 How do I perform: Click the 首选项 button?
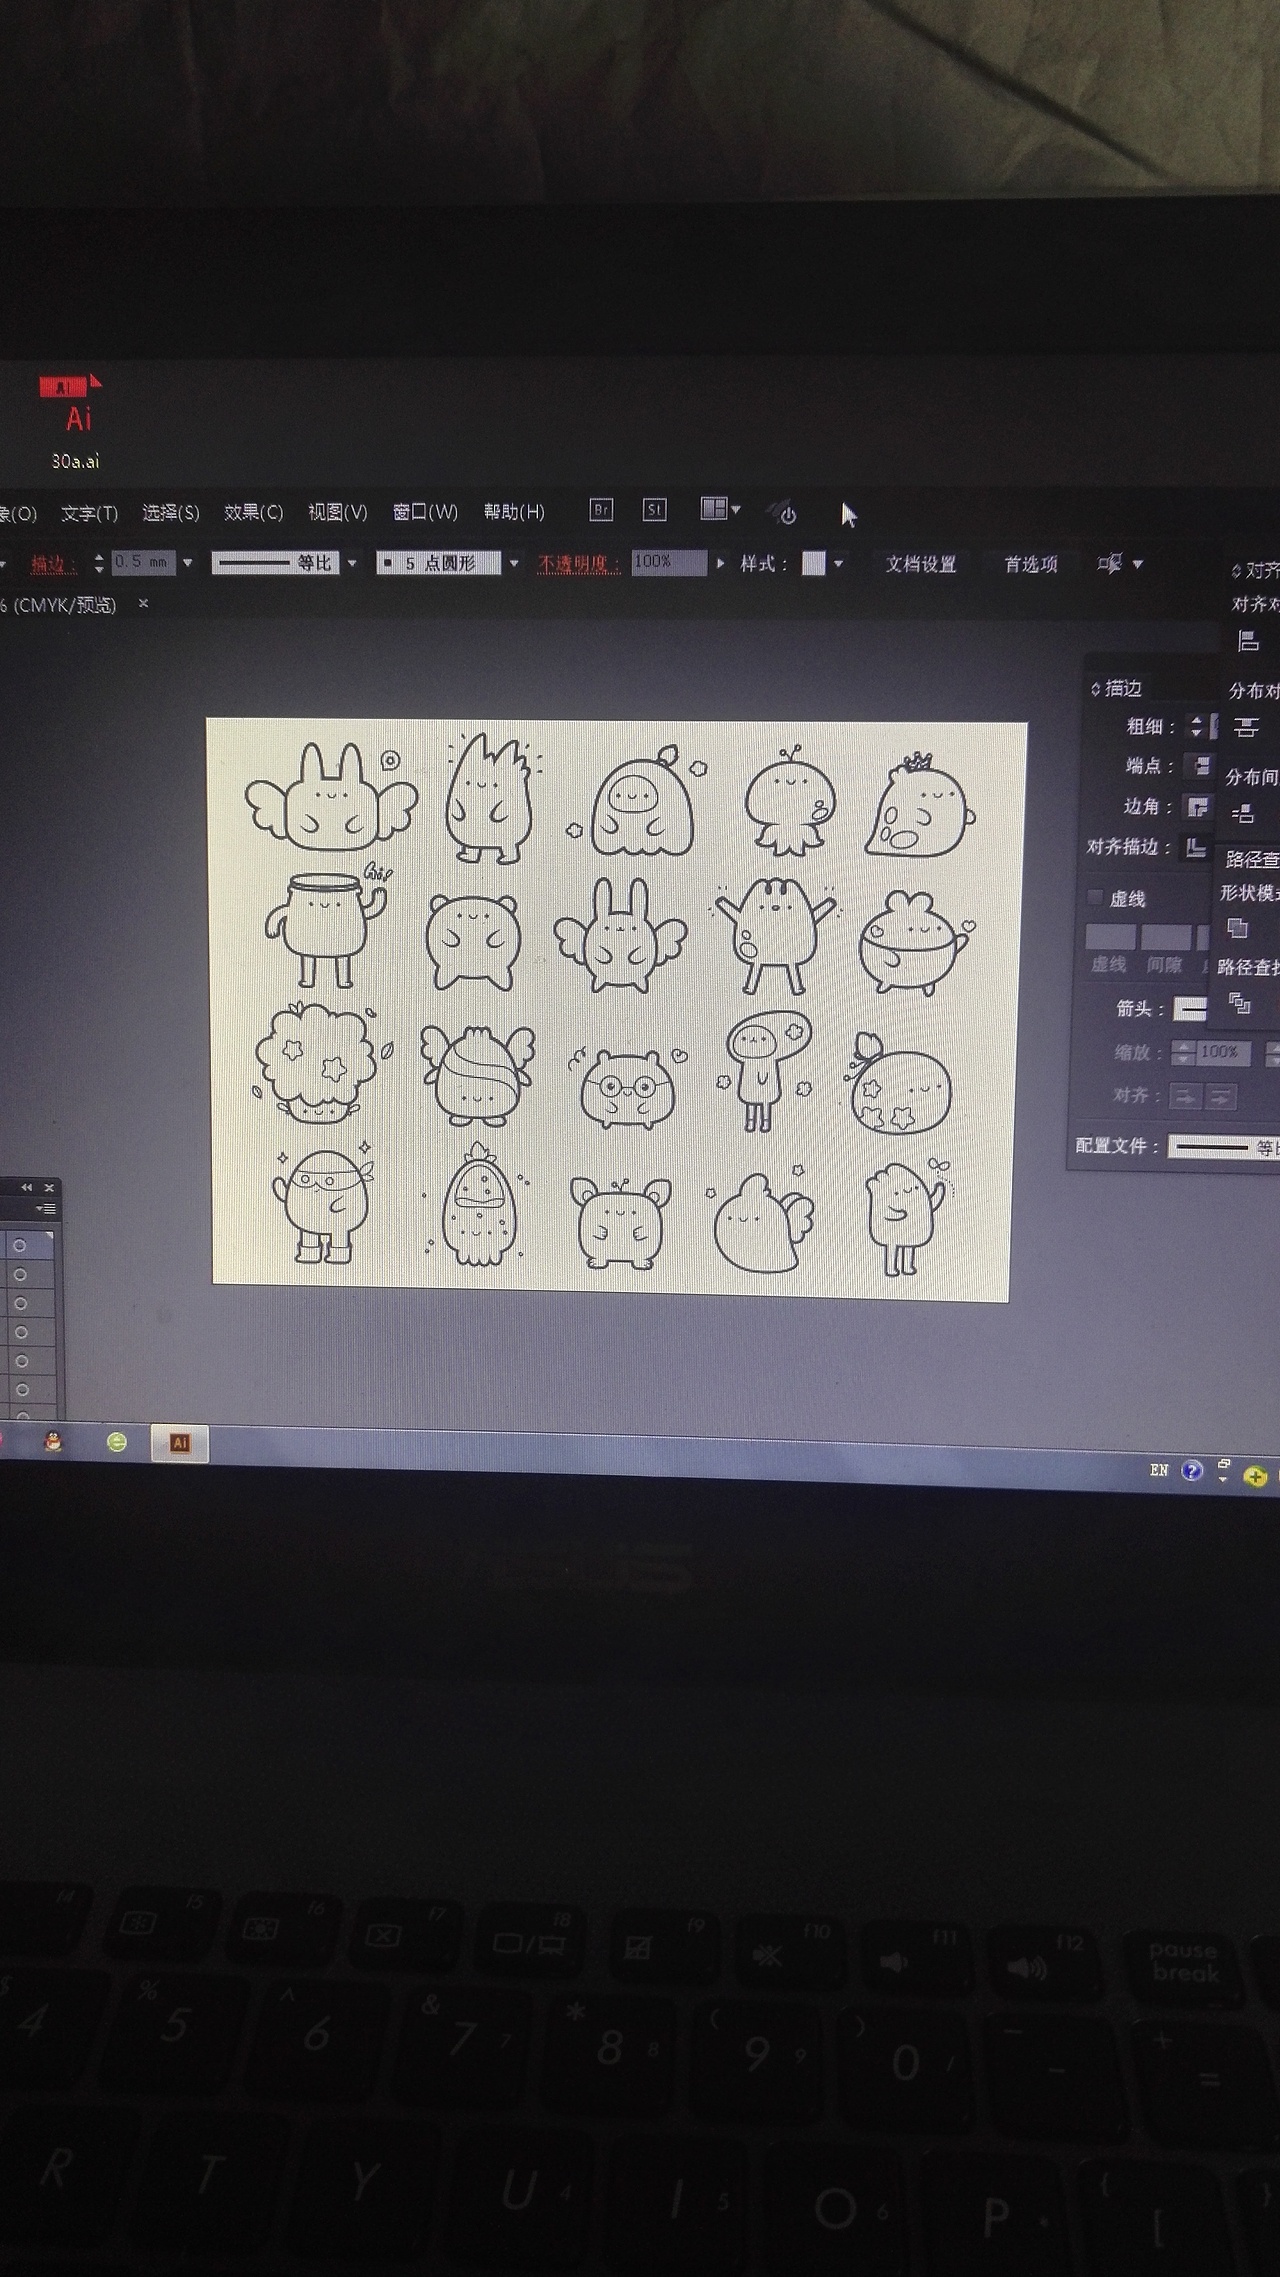pos(1031,564)
